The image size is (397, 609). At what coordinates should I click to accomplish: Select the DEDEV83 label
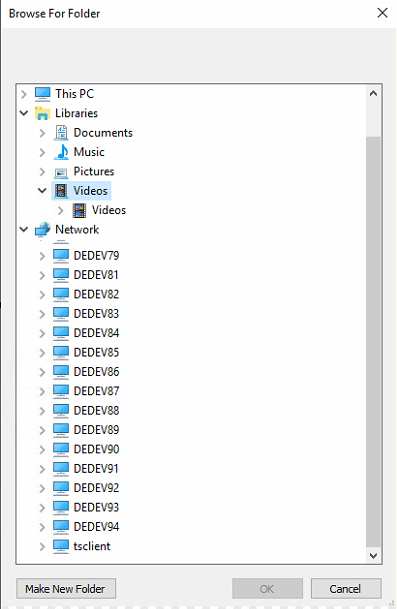pos(96,314)
